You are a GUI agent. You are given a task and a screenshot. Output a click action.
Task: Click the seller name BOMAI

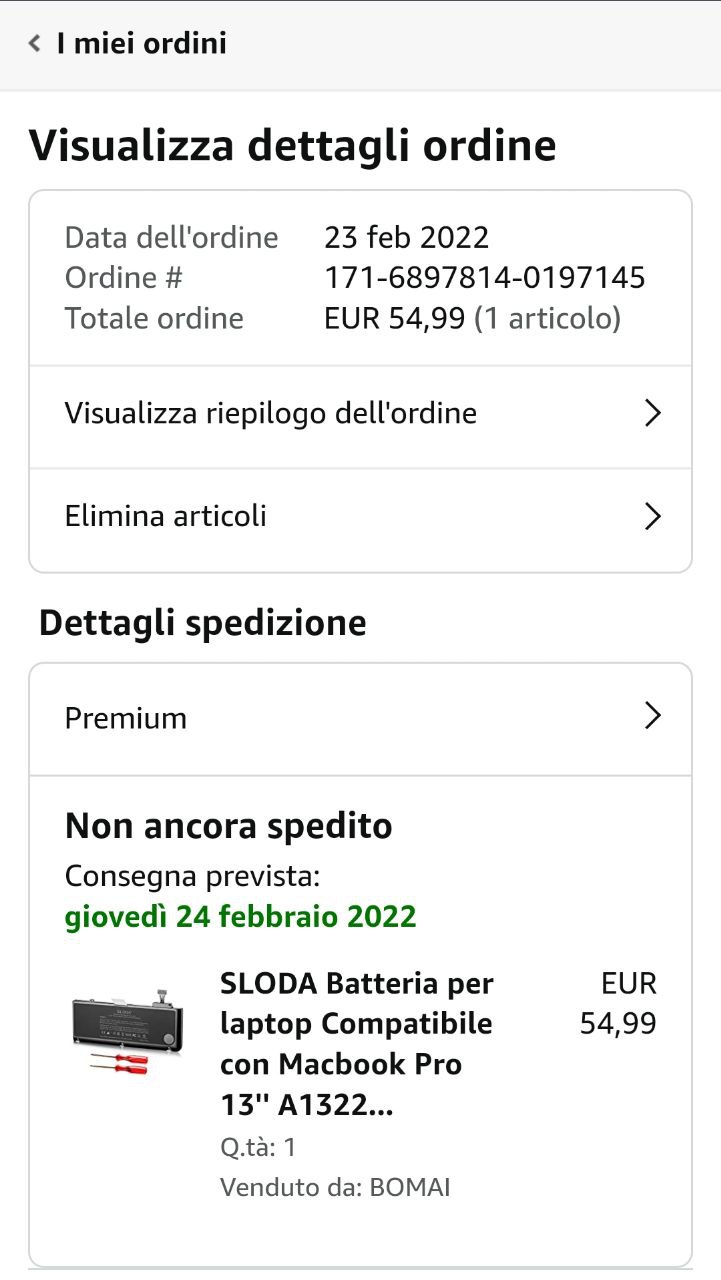pos(410,1187)
